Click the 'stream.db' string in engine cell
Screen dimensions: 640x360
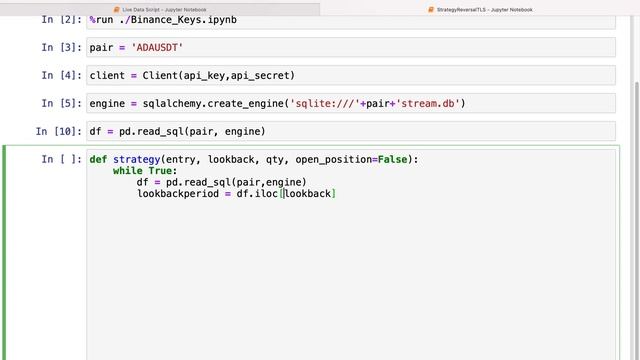[427, 103]
